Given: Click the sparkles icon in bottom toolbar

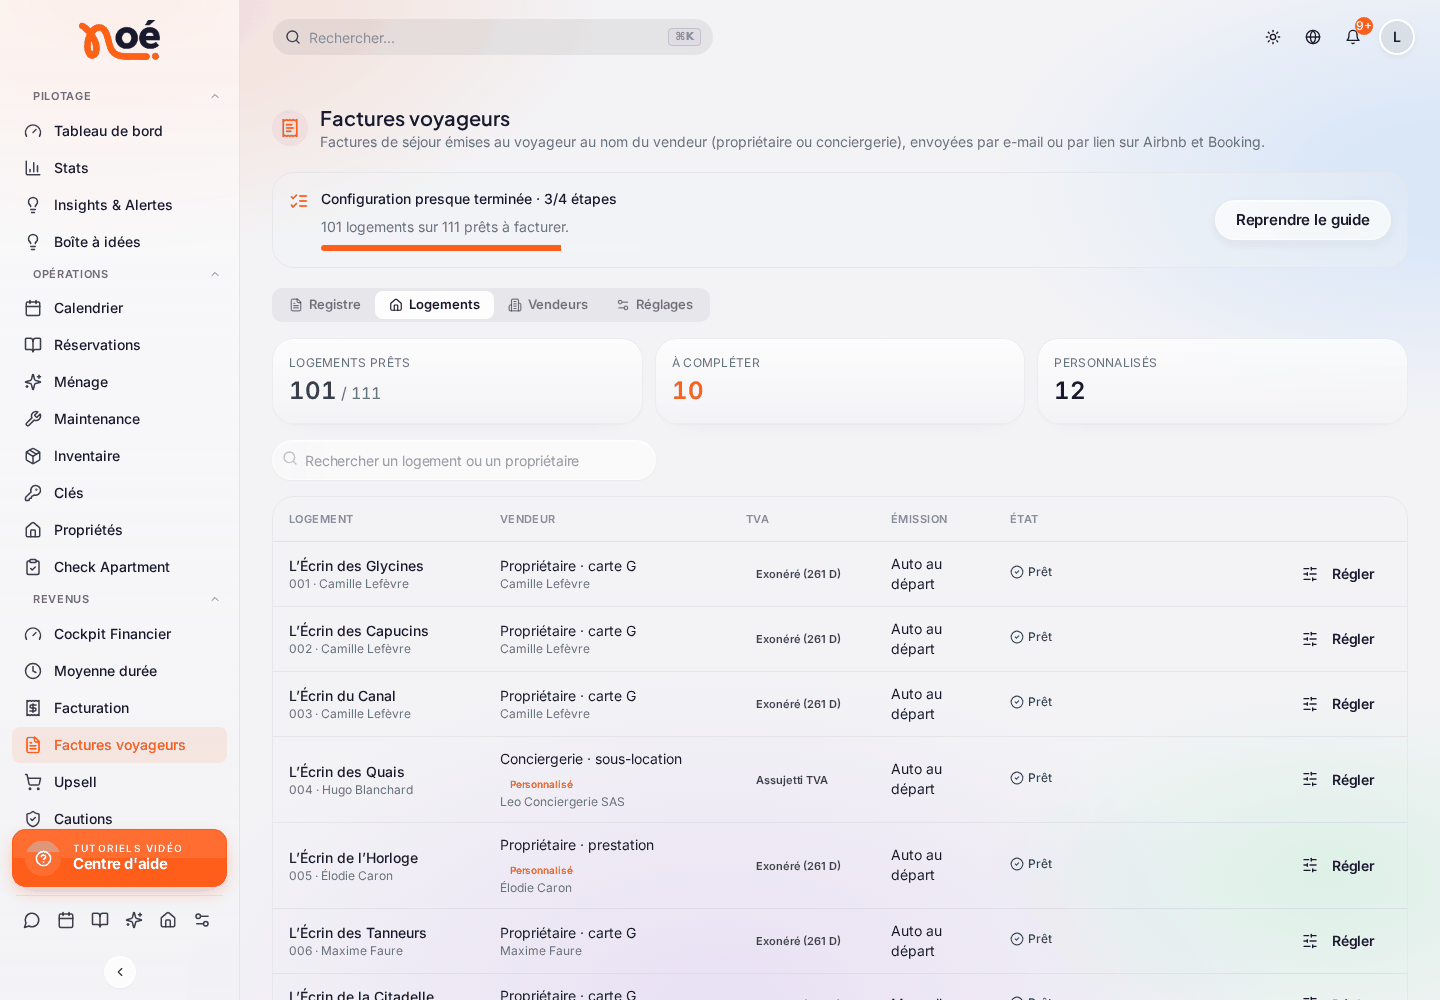Looking at the screenshot, I should coord(134,920).
